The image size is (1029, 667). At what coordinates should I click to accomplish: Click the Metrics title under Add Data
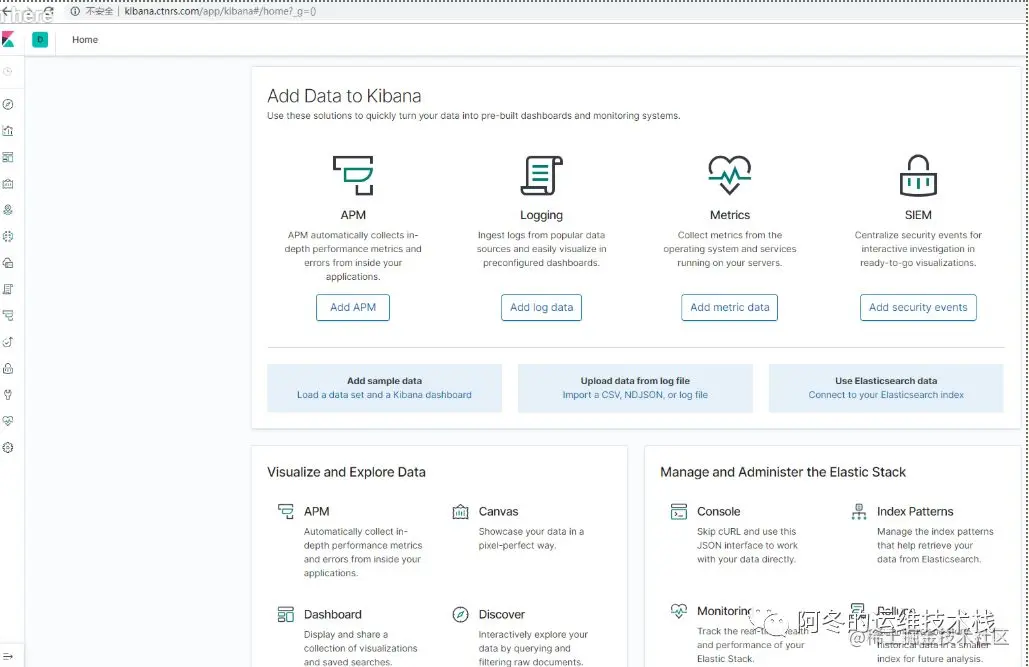(730, 215)
